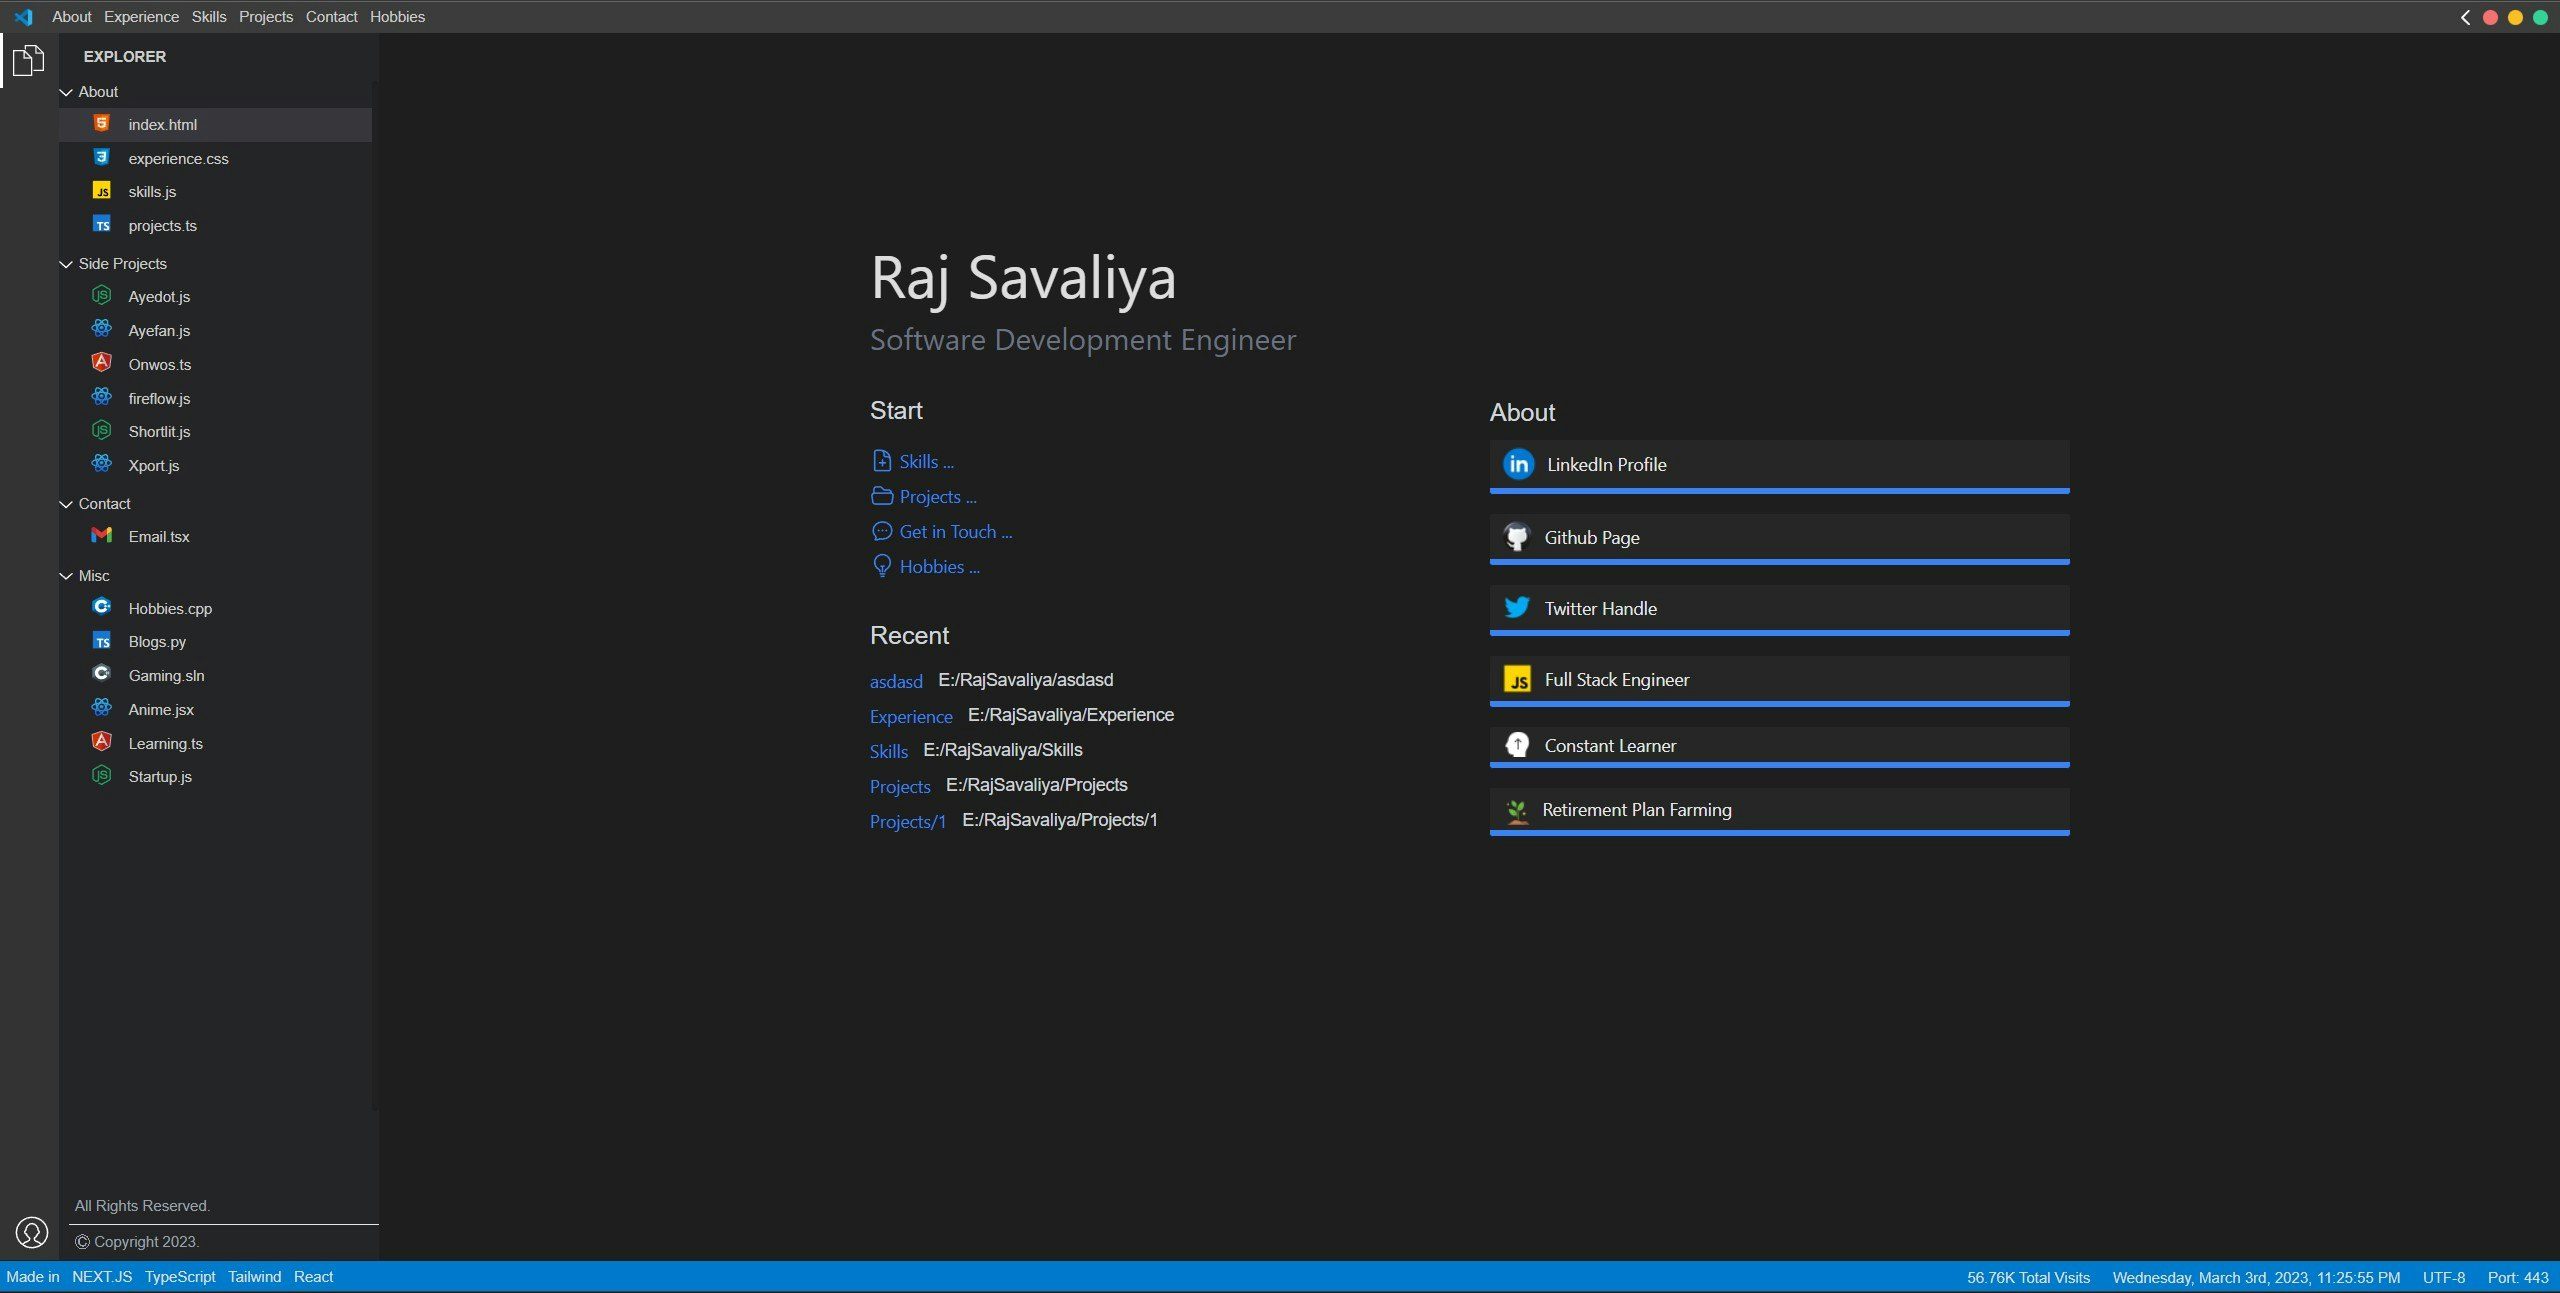Click the Full Stack Engineer card
This screenshot has height=1293, width=2560.
1779,681
